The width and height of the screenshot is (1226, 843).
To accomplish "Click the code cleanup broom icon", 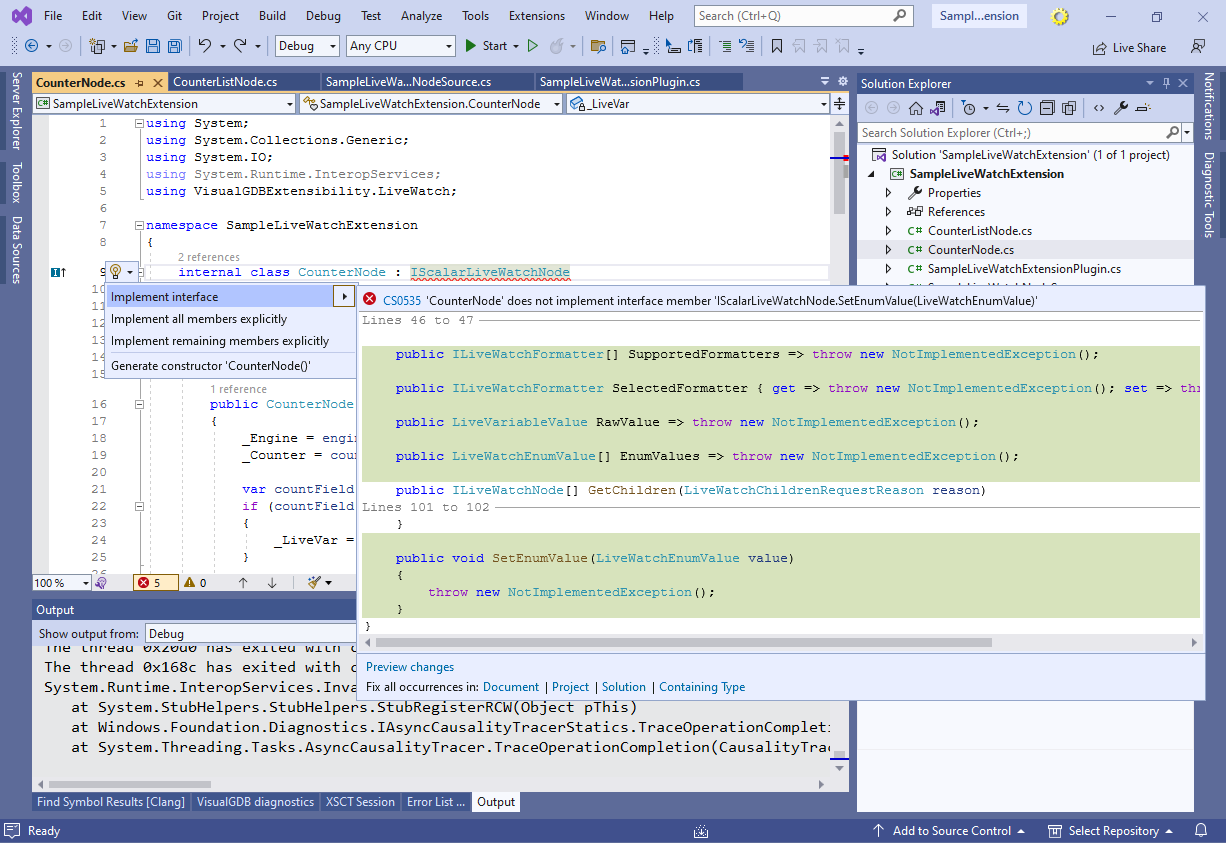I will click(x=314, y=582).
